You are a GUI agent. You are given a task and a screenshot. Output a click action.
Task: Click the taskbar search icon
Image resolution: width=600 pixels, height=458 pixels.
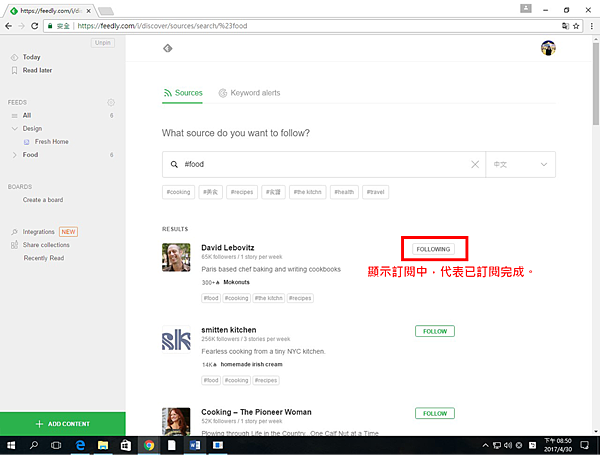point(34,445)
